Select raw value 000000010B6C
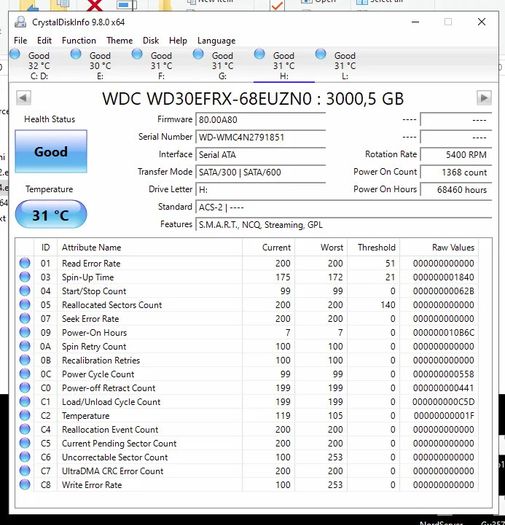This screenshot has width=505, height=525. 443,332
